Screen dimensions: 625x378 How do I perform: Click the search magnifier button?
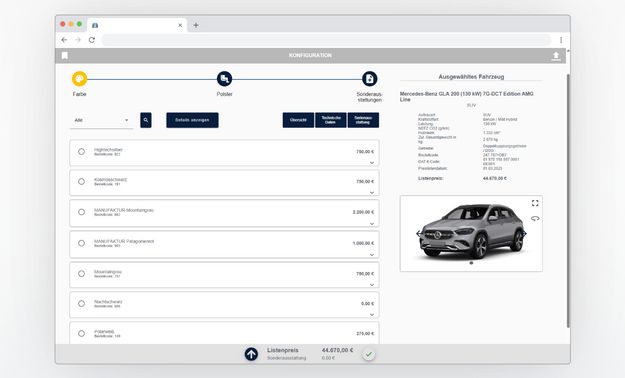click(146, 120)
